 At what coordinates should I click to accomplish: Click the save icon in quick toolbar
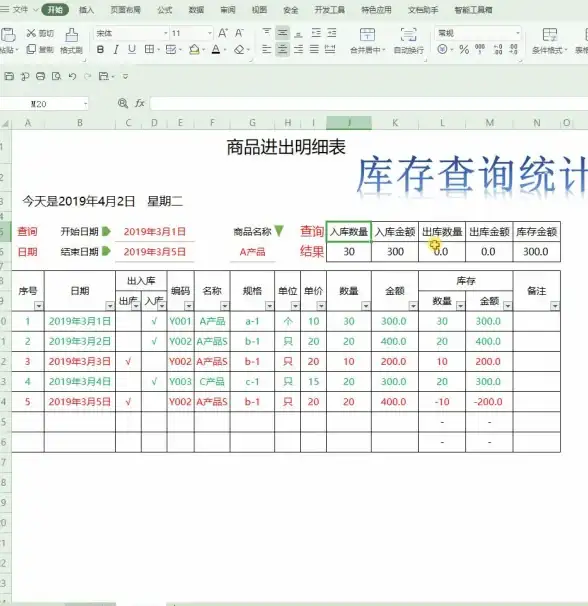[x=9, y=77]
